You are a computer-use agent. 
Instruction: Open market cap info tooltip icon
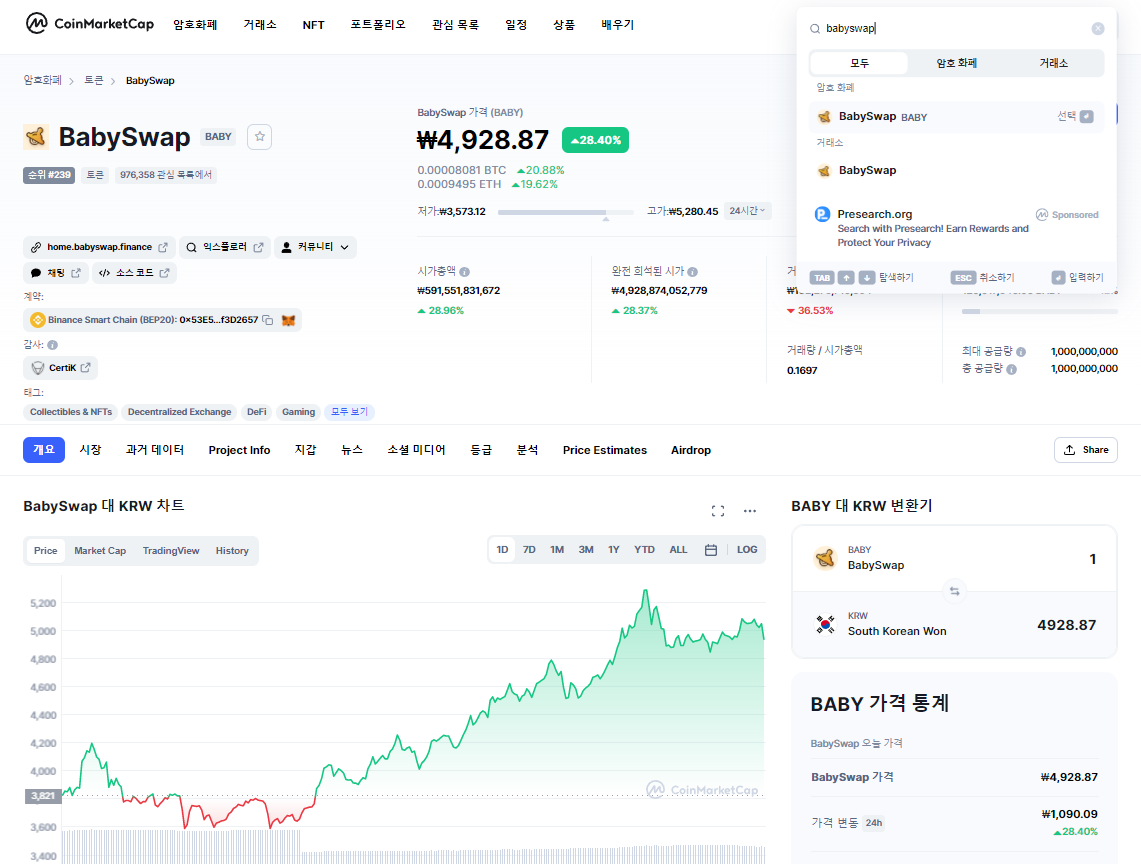coord(464,272)
